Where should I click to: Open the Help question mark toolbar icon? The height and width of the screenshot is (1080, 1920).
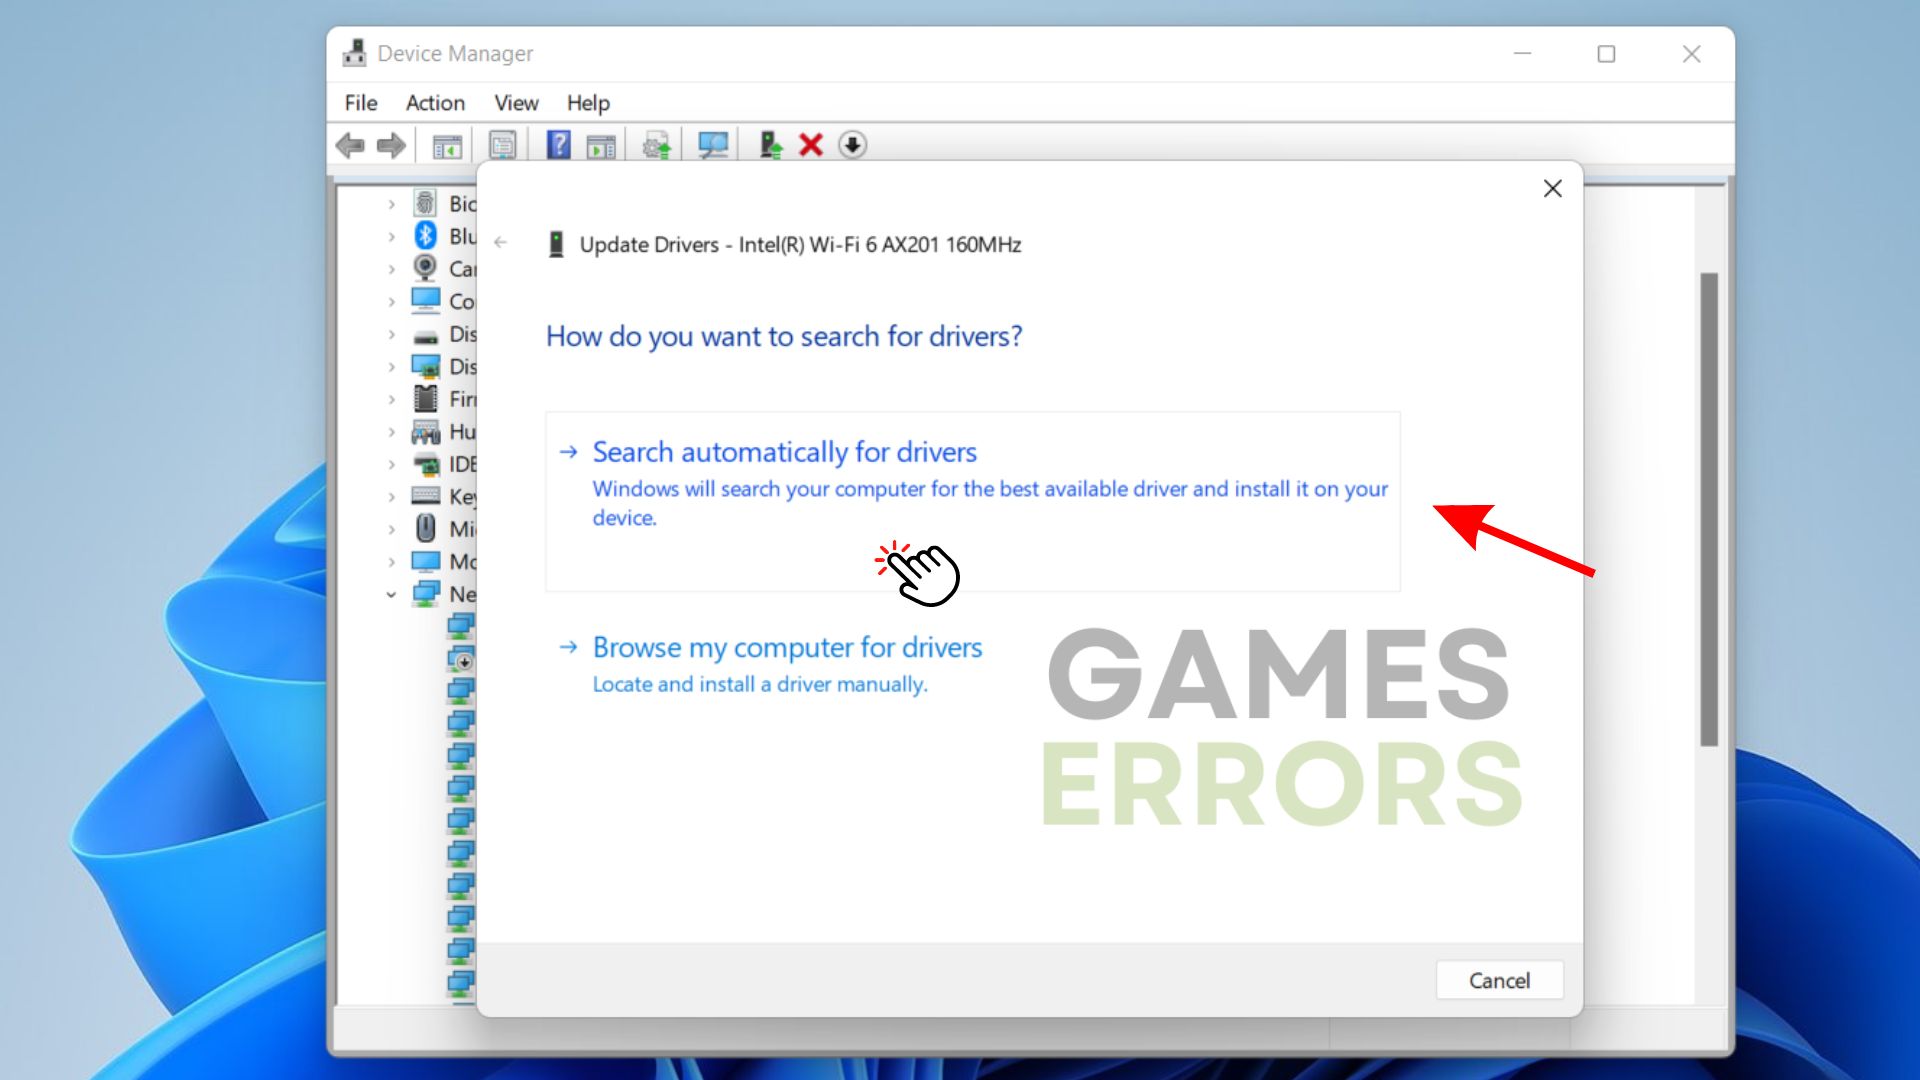tap(558, 146)
